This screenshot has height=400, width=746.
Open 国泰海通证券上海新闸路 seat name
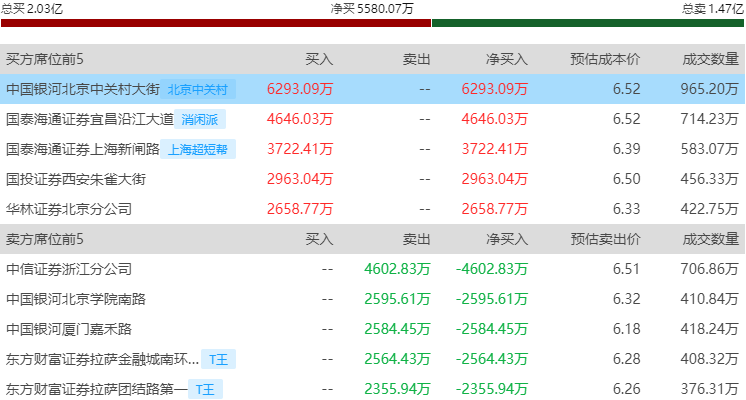[x=83, y=149]
